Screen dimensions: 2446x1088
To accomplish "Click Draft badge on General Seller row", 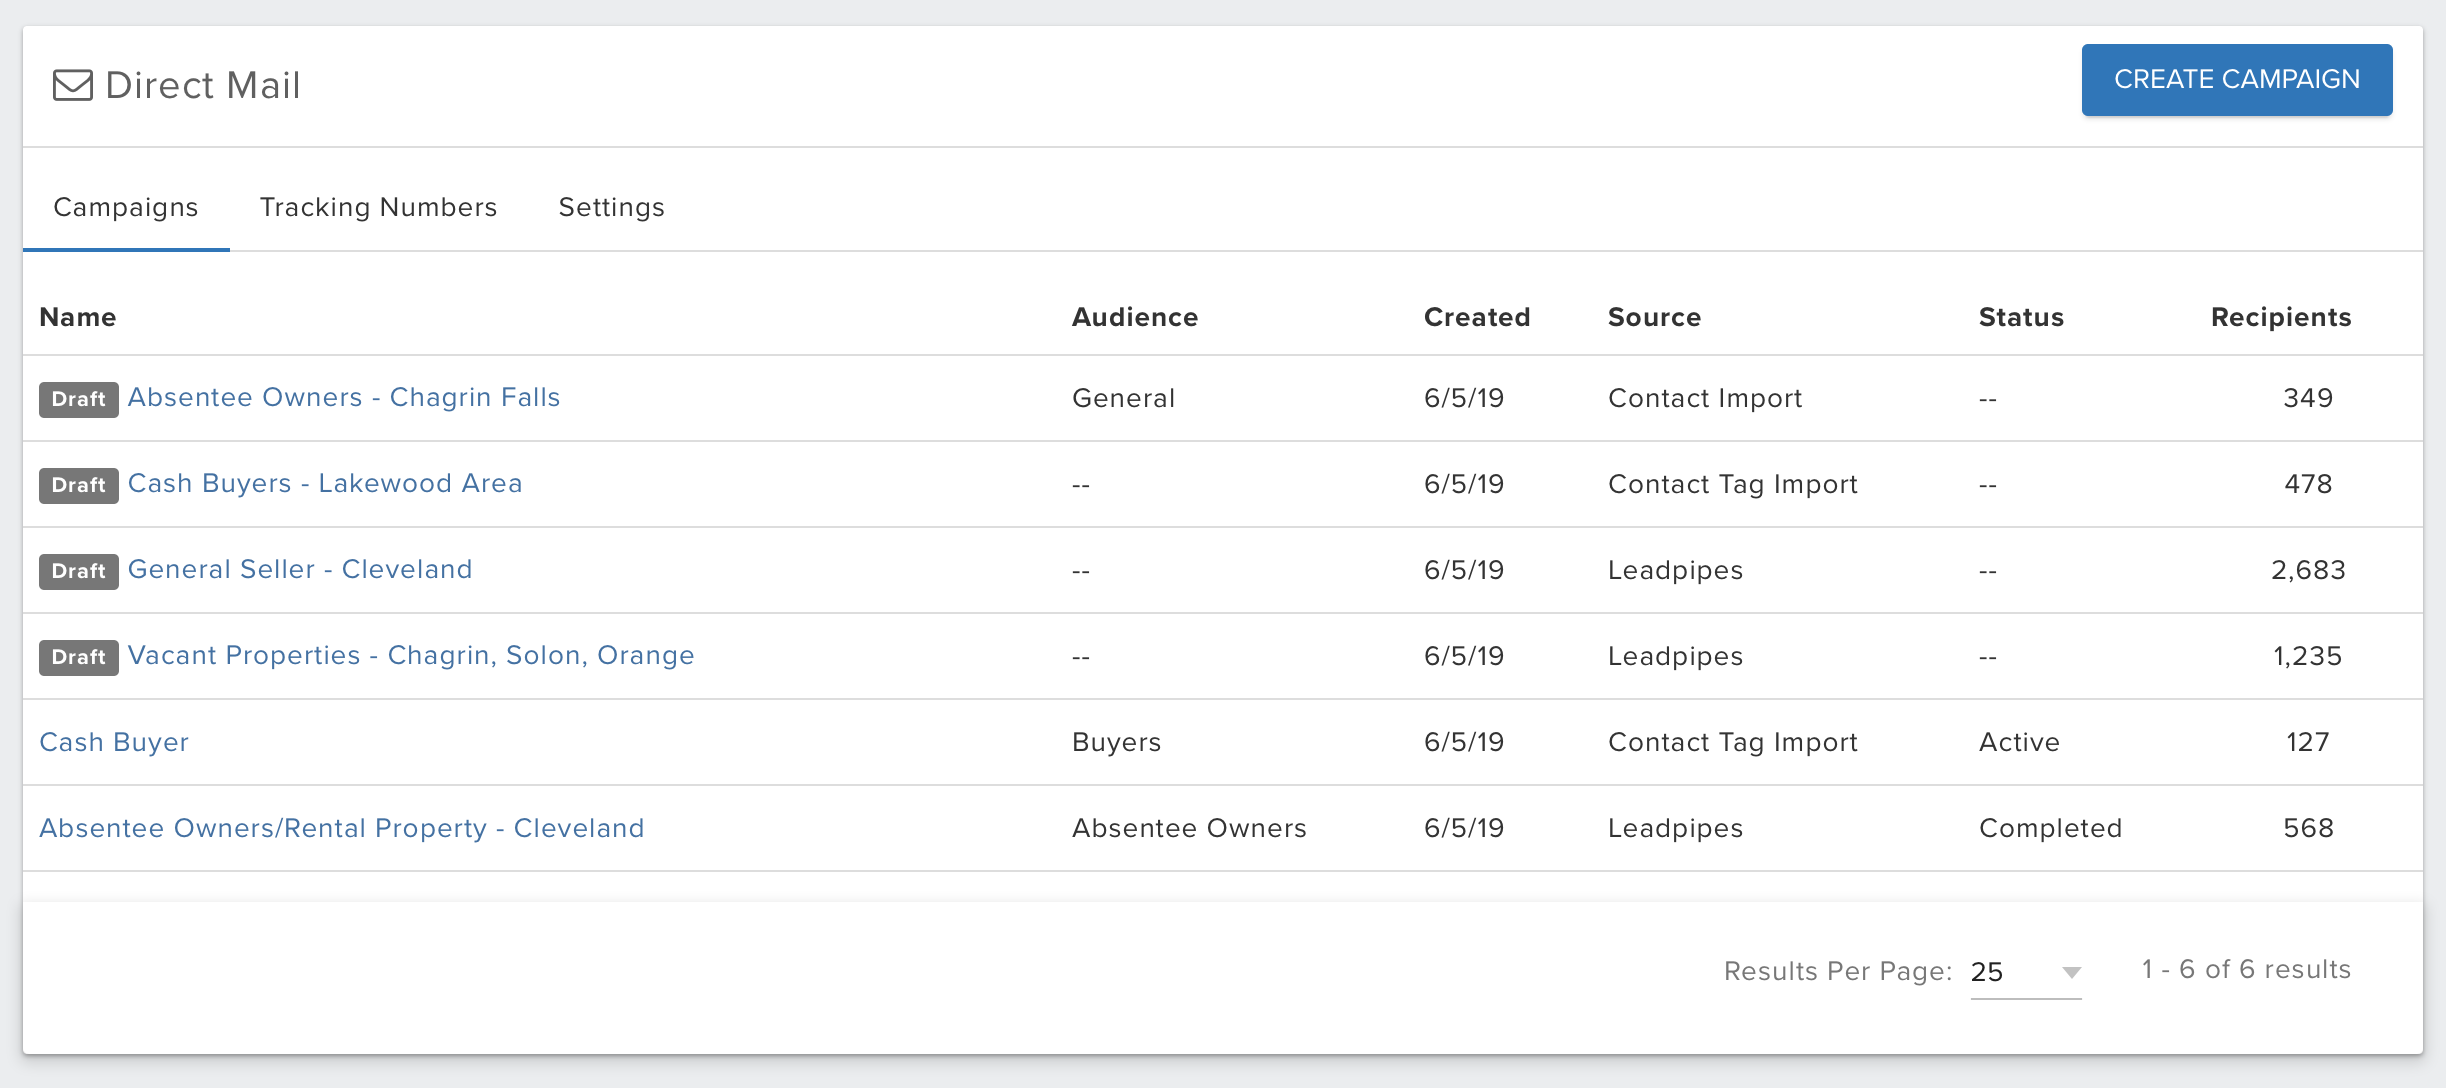I will point(79,571).
